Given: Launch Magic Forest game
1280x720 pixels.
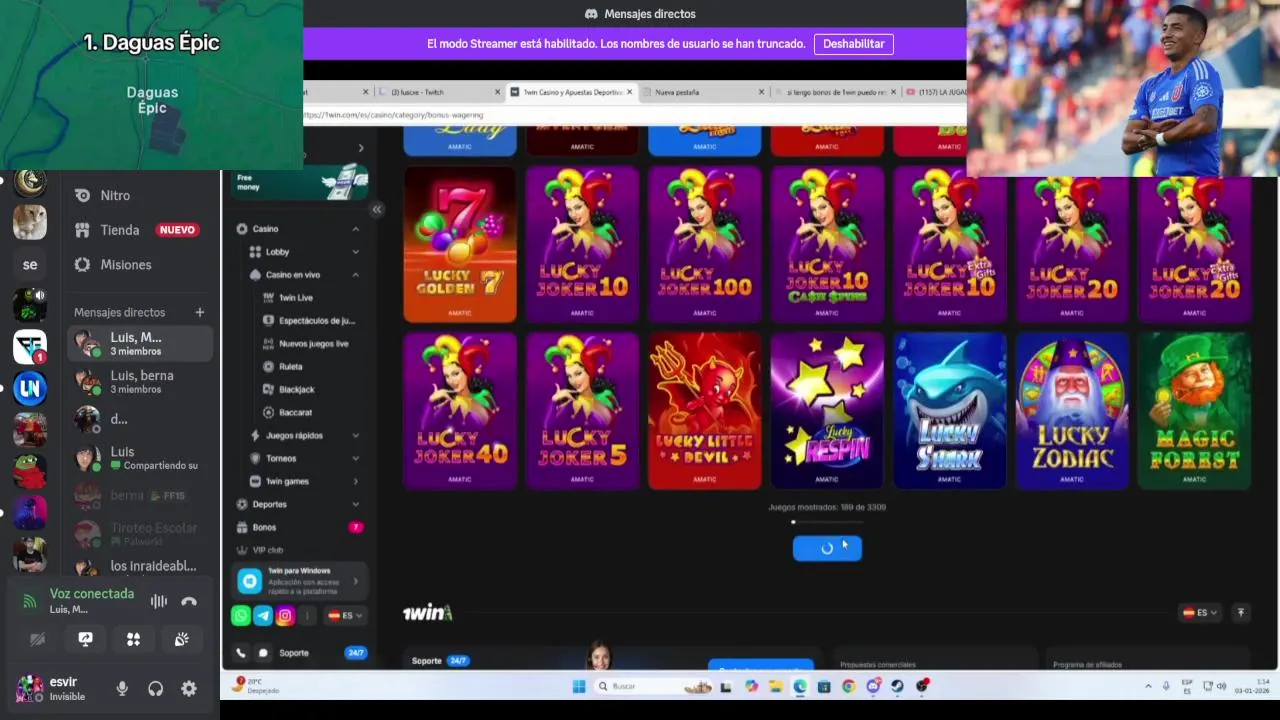Looking at the screenshot, I should coord(1194,410).
